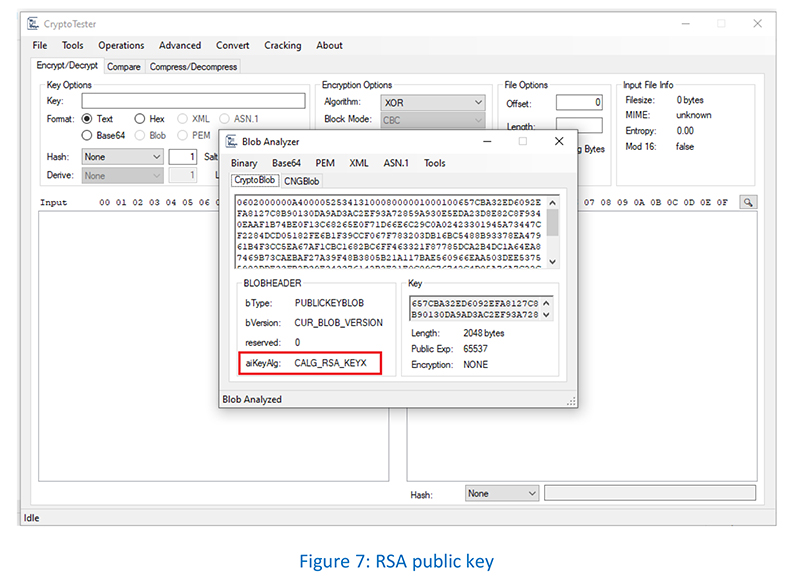This screenshot has height=580, width=798.
Task: Click the blob data scroll-up arrow
Action: [553, 202]
